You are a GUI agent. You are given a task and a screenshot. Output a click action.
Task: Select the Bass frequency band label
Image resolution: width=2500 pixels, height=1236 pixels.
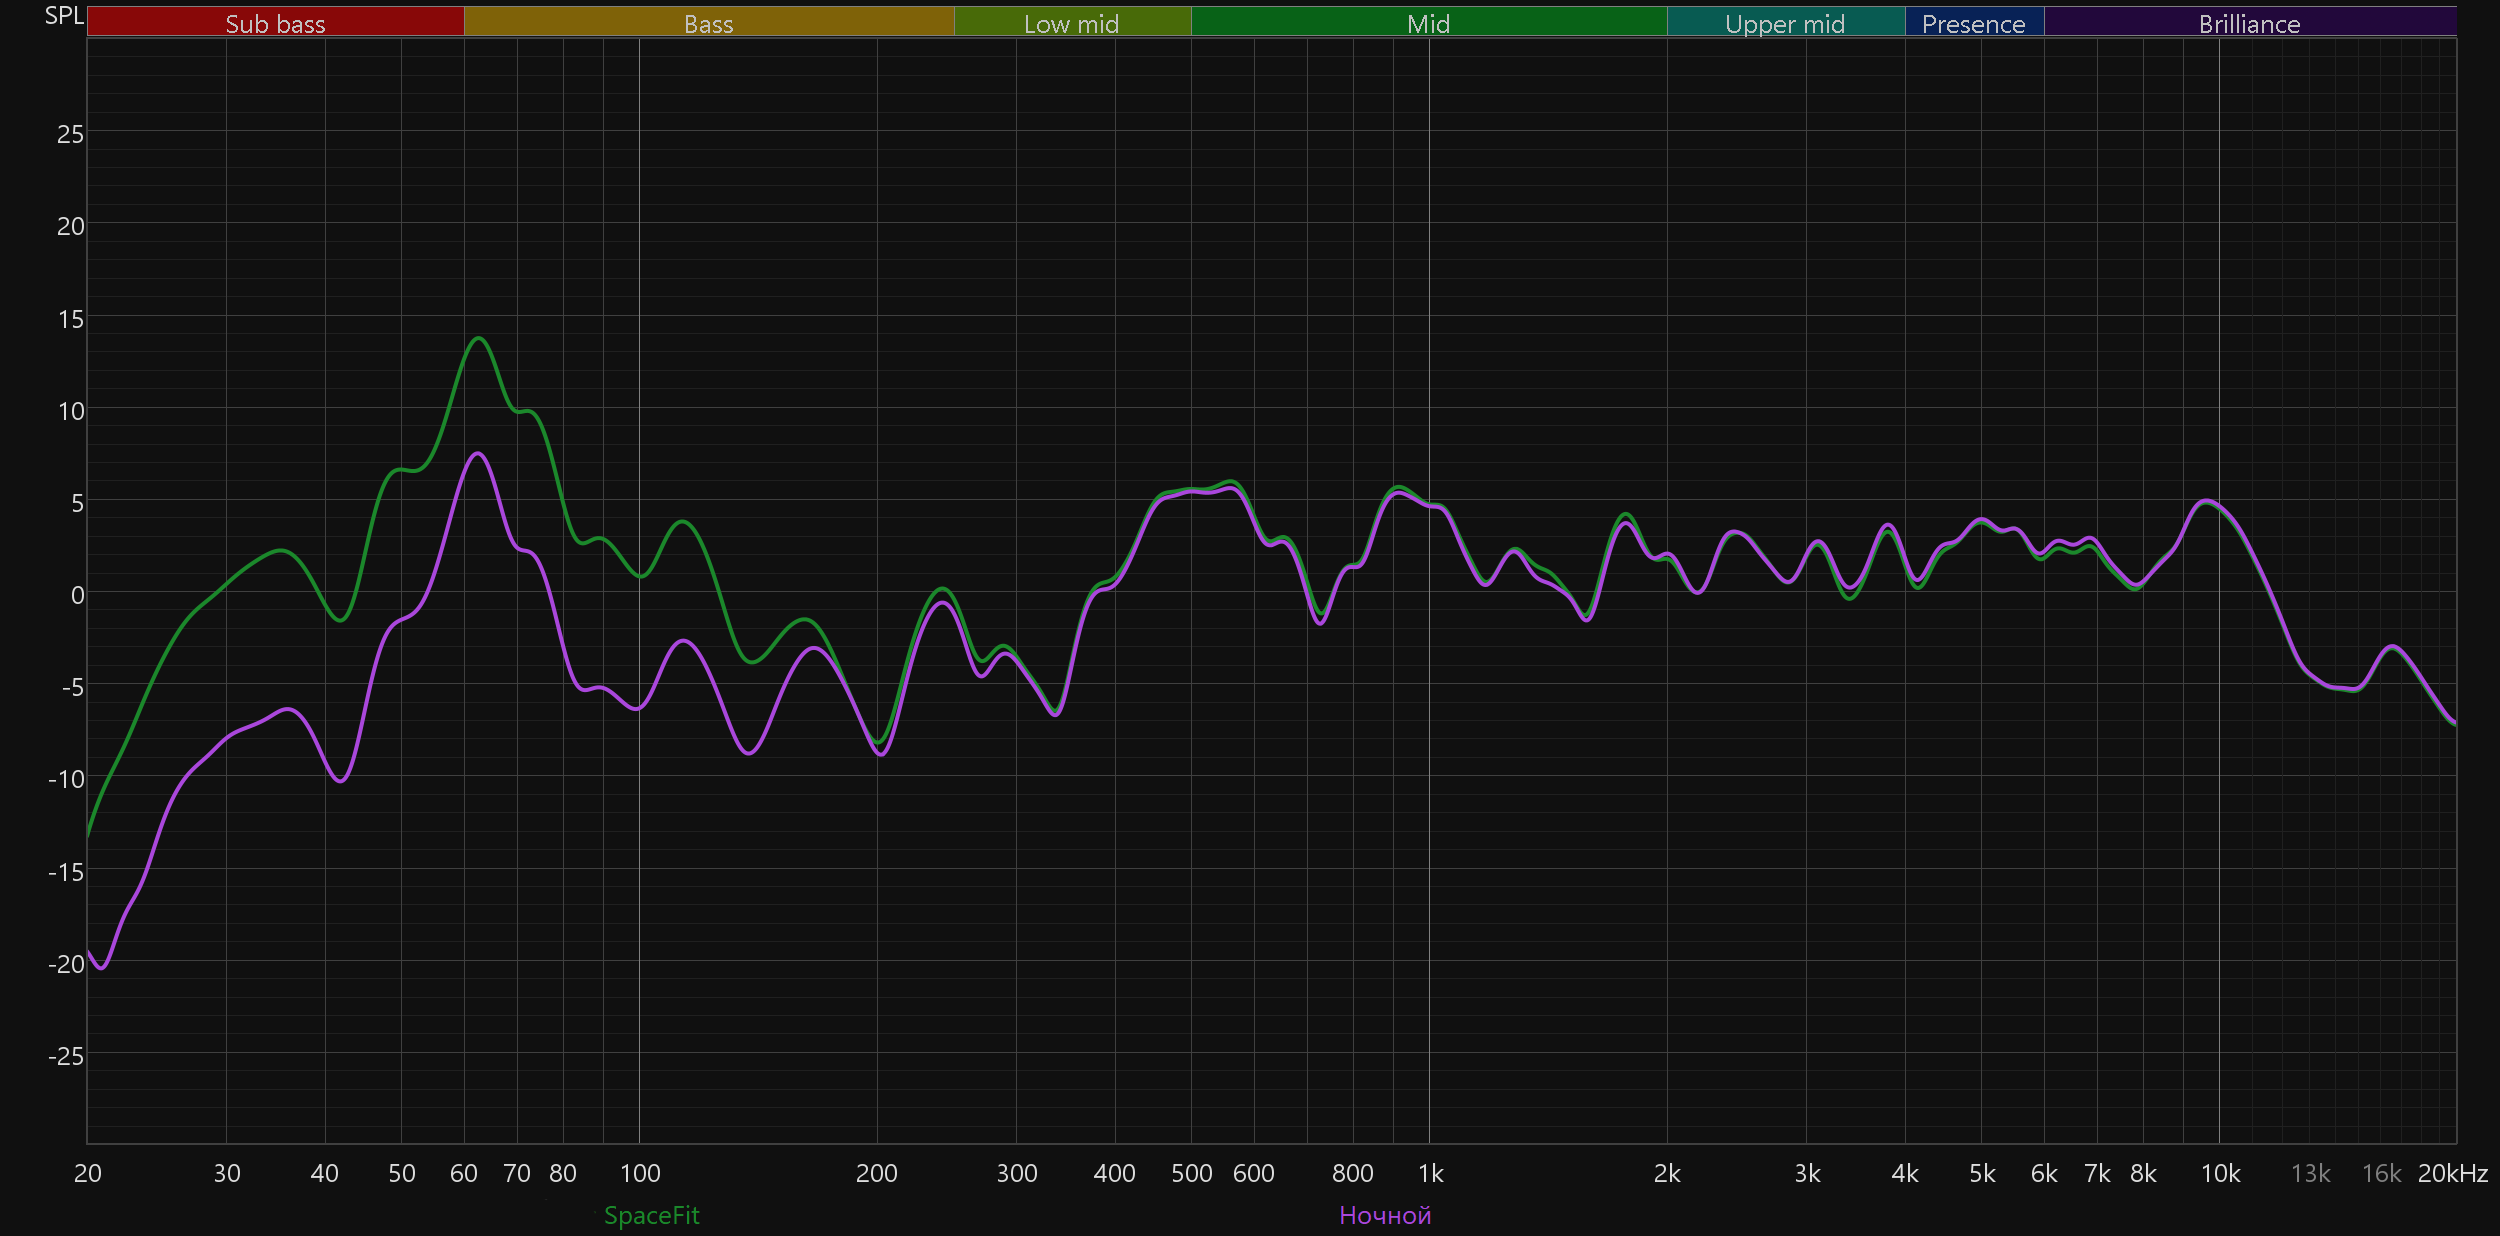pyautogui.click(x=708, y=22)
